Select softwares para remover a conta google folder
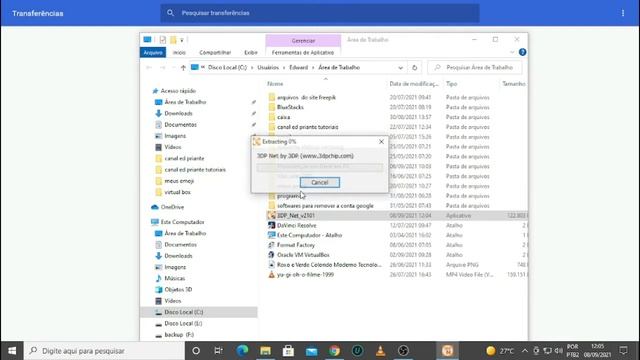 [325, 206]
